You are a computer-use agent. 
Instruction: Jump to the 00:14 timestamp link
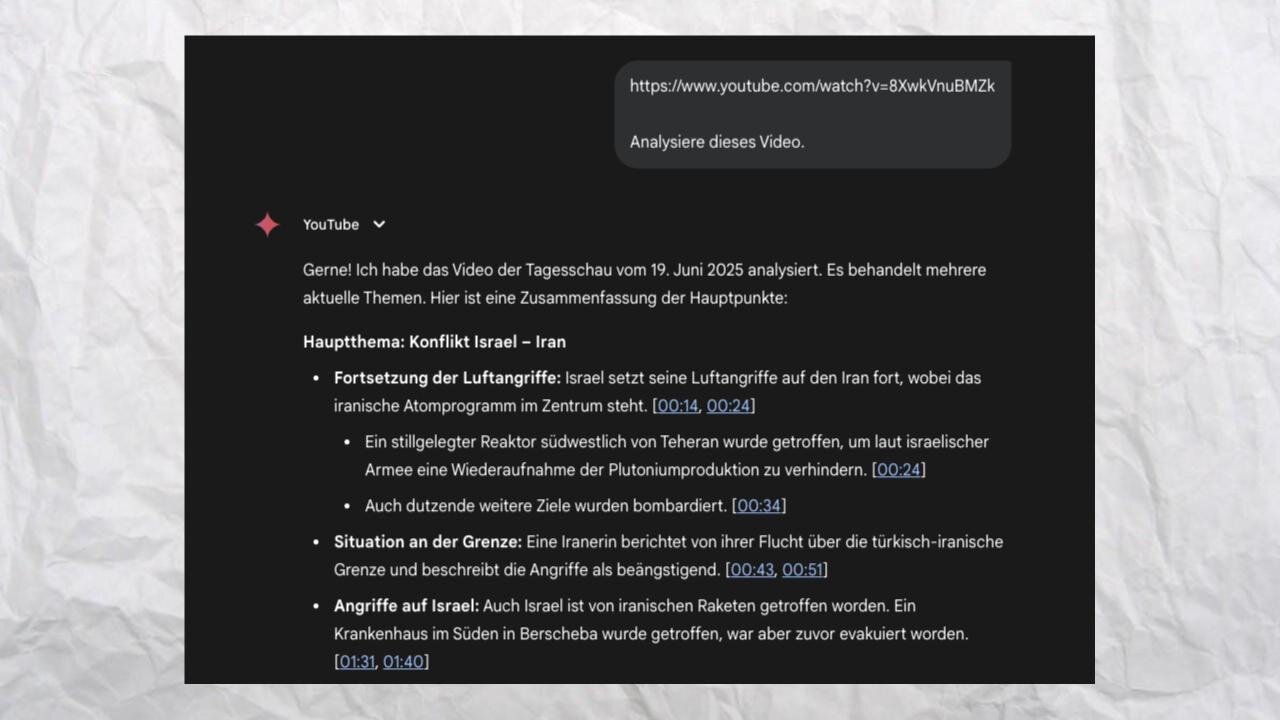tap(678, 406)
